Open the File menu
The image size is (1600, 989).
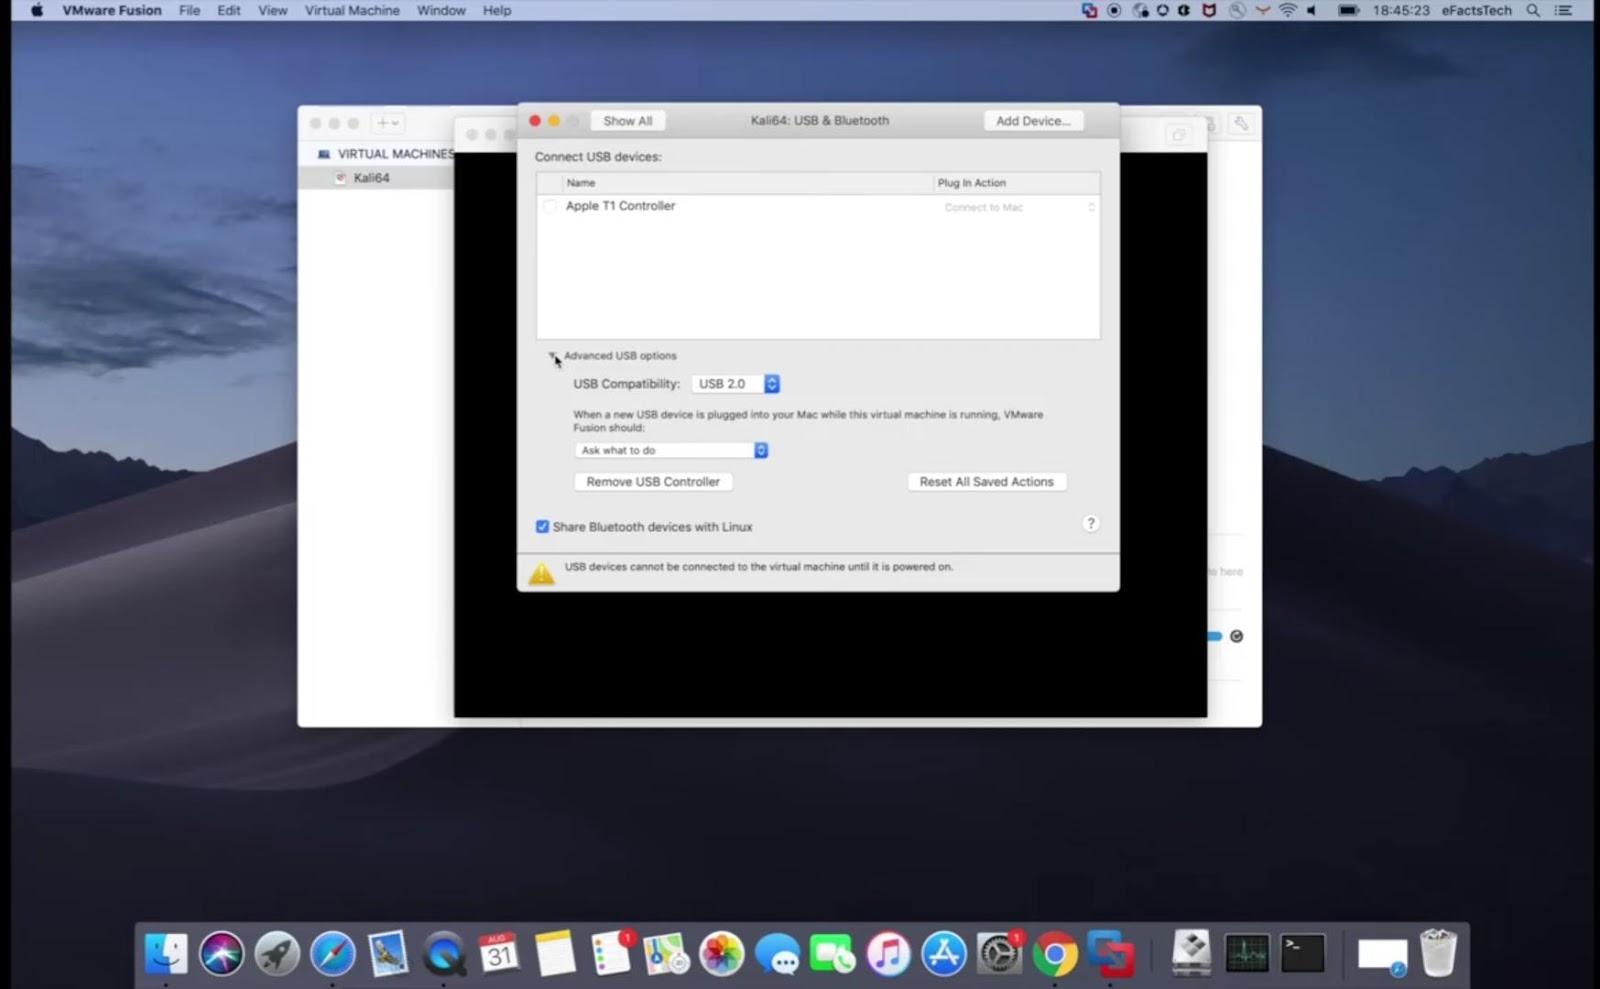click(x=189, y=11)
